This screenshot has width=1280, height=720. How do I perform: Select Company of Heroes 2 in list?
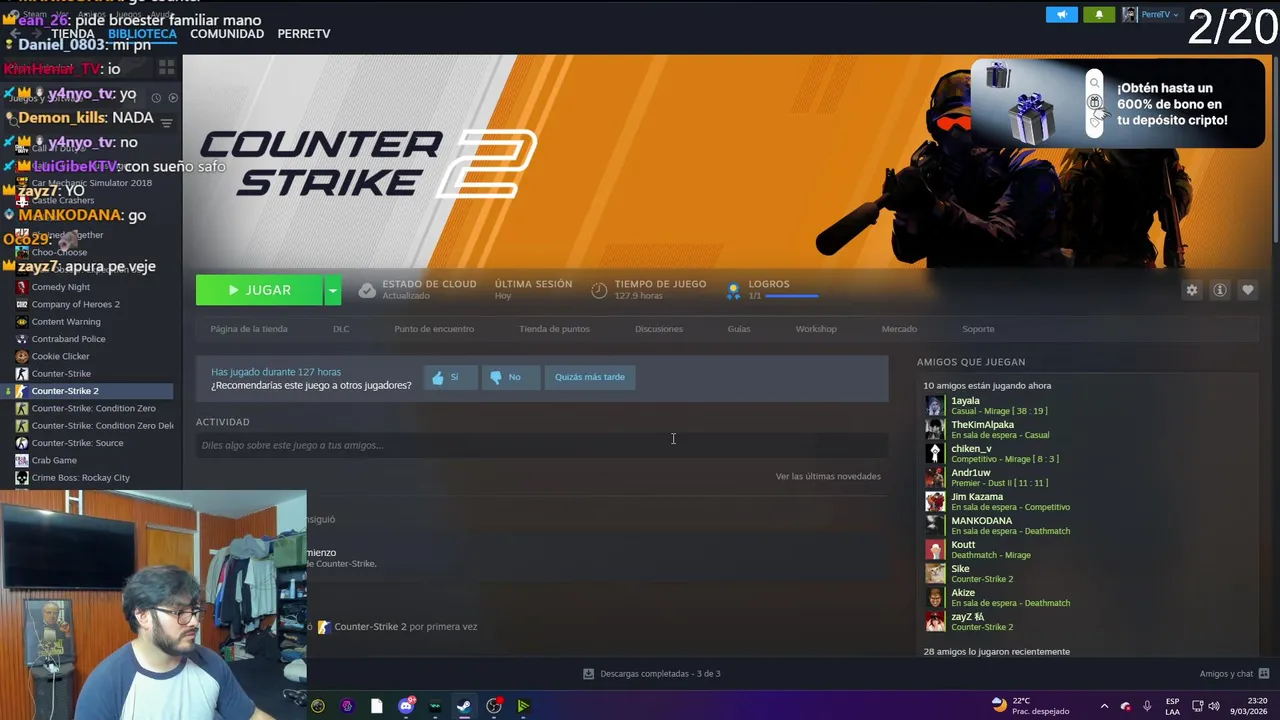click(x=75, y=304)
